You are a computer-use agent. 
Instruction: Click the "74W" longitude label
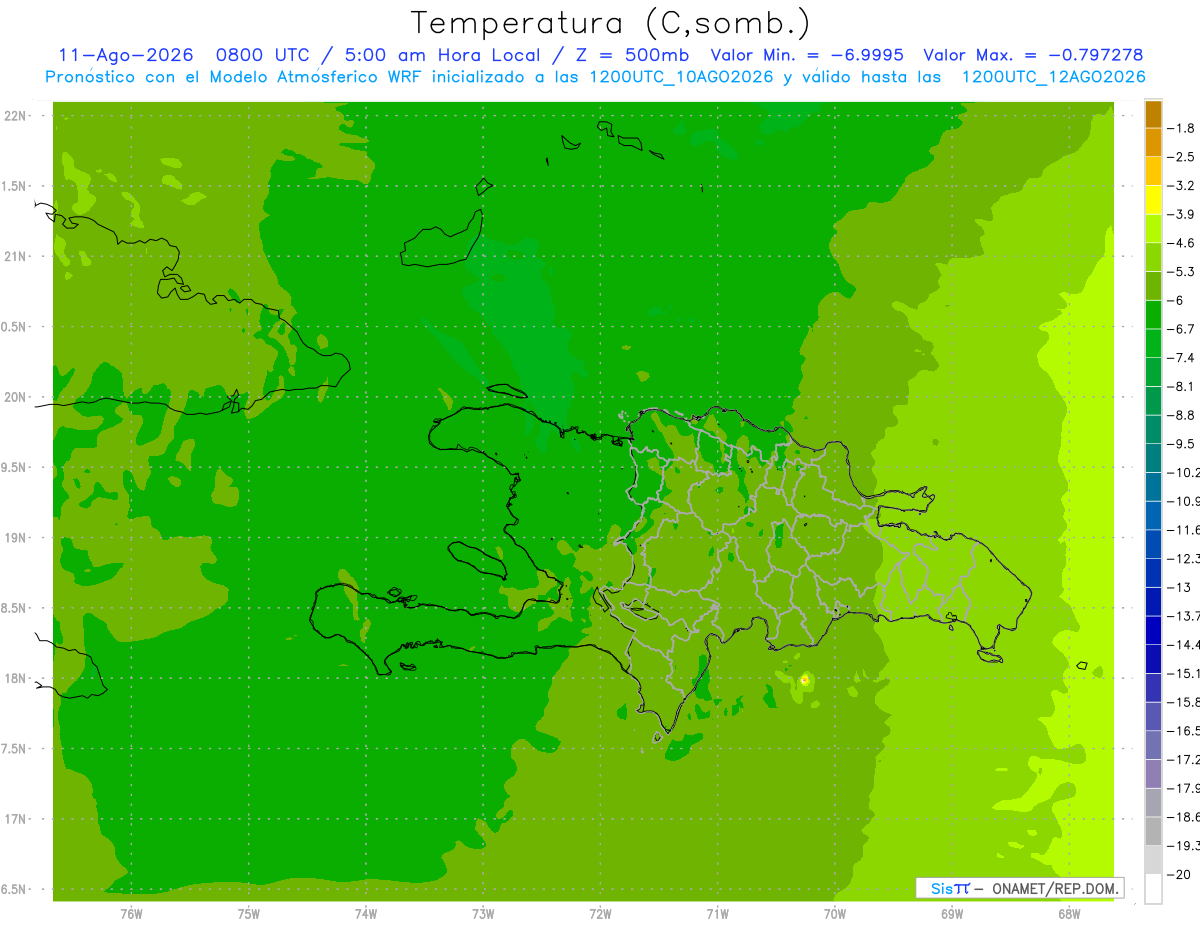[x=366, y=914]
